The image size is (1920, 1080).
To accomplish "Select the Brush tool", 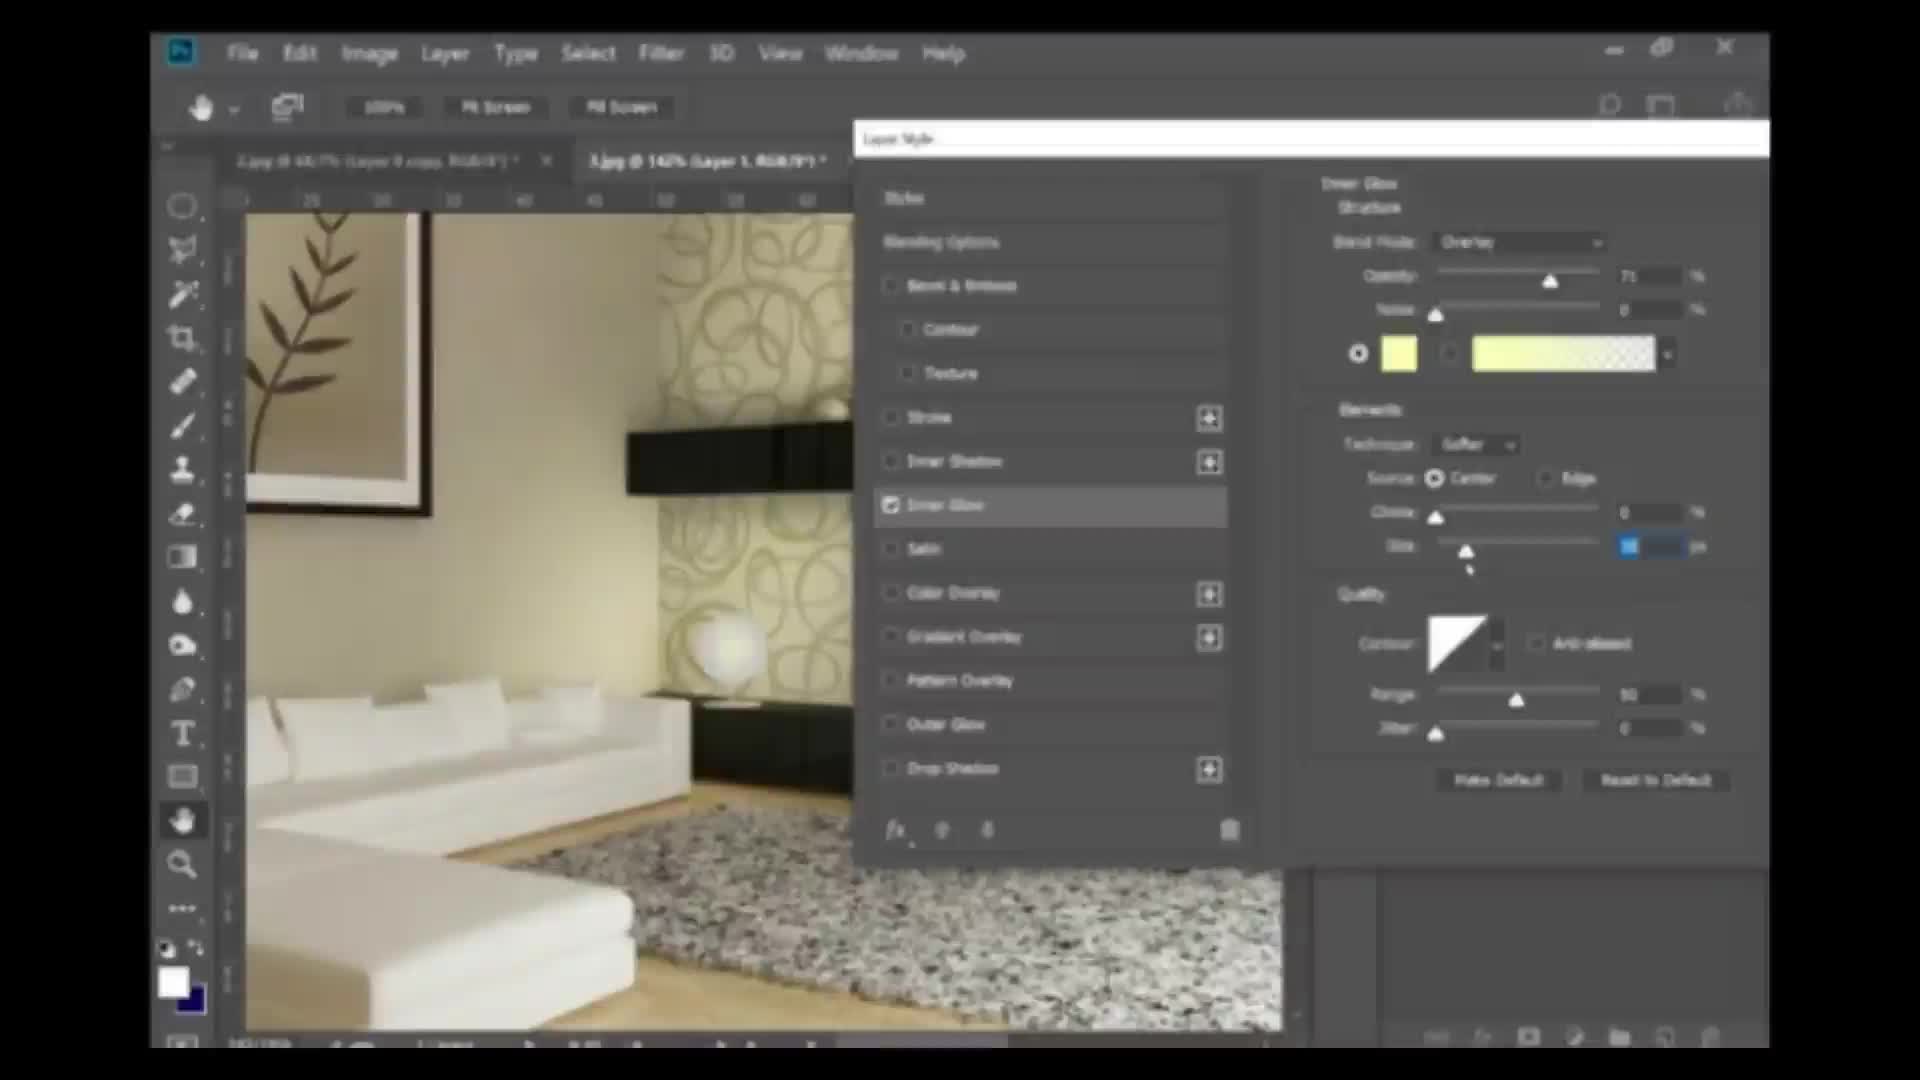I will tap(182, 426).
